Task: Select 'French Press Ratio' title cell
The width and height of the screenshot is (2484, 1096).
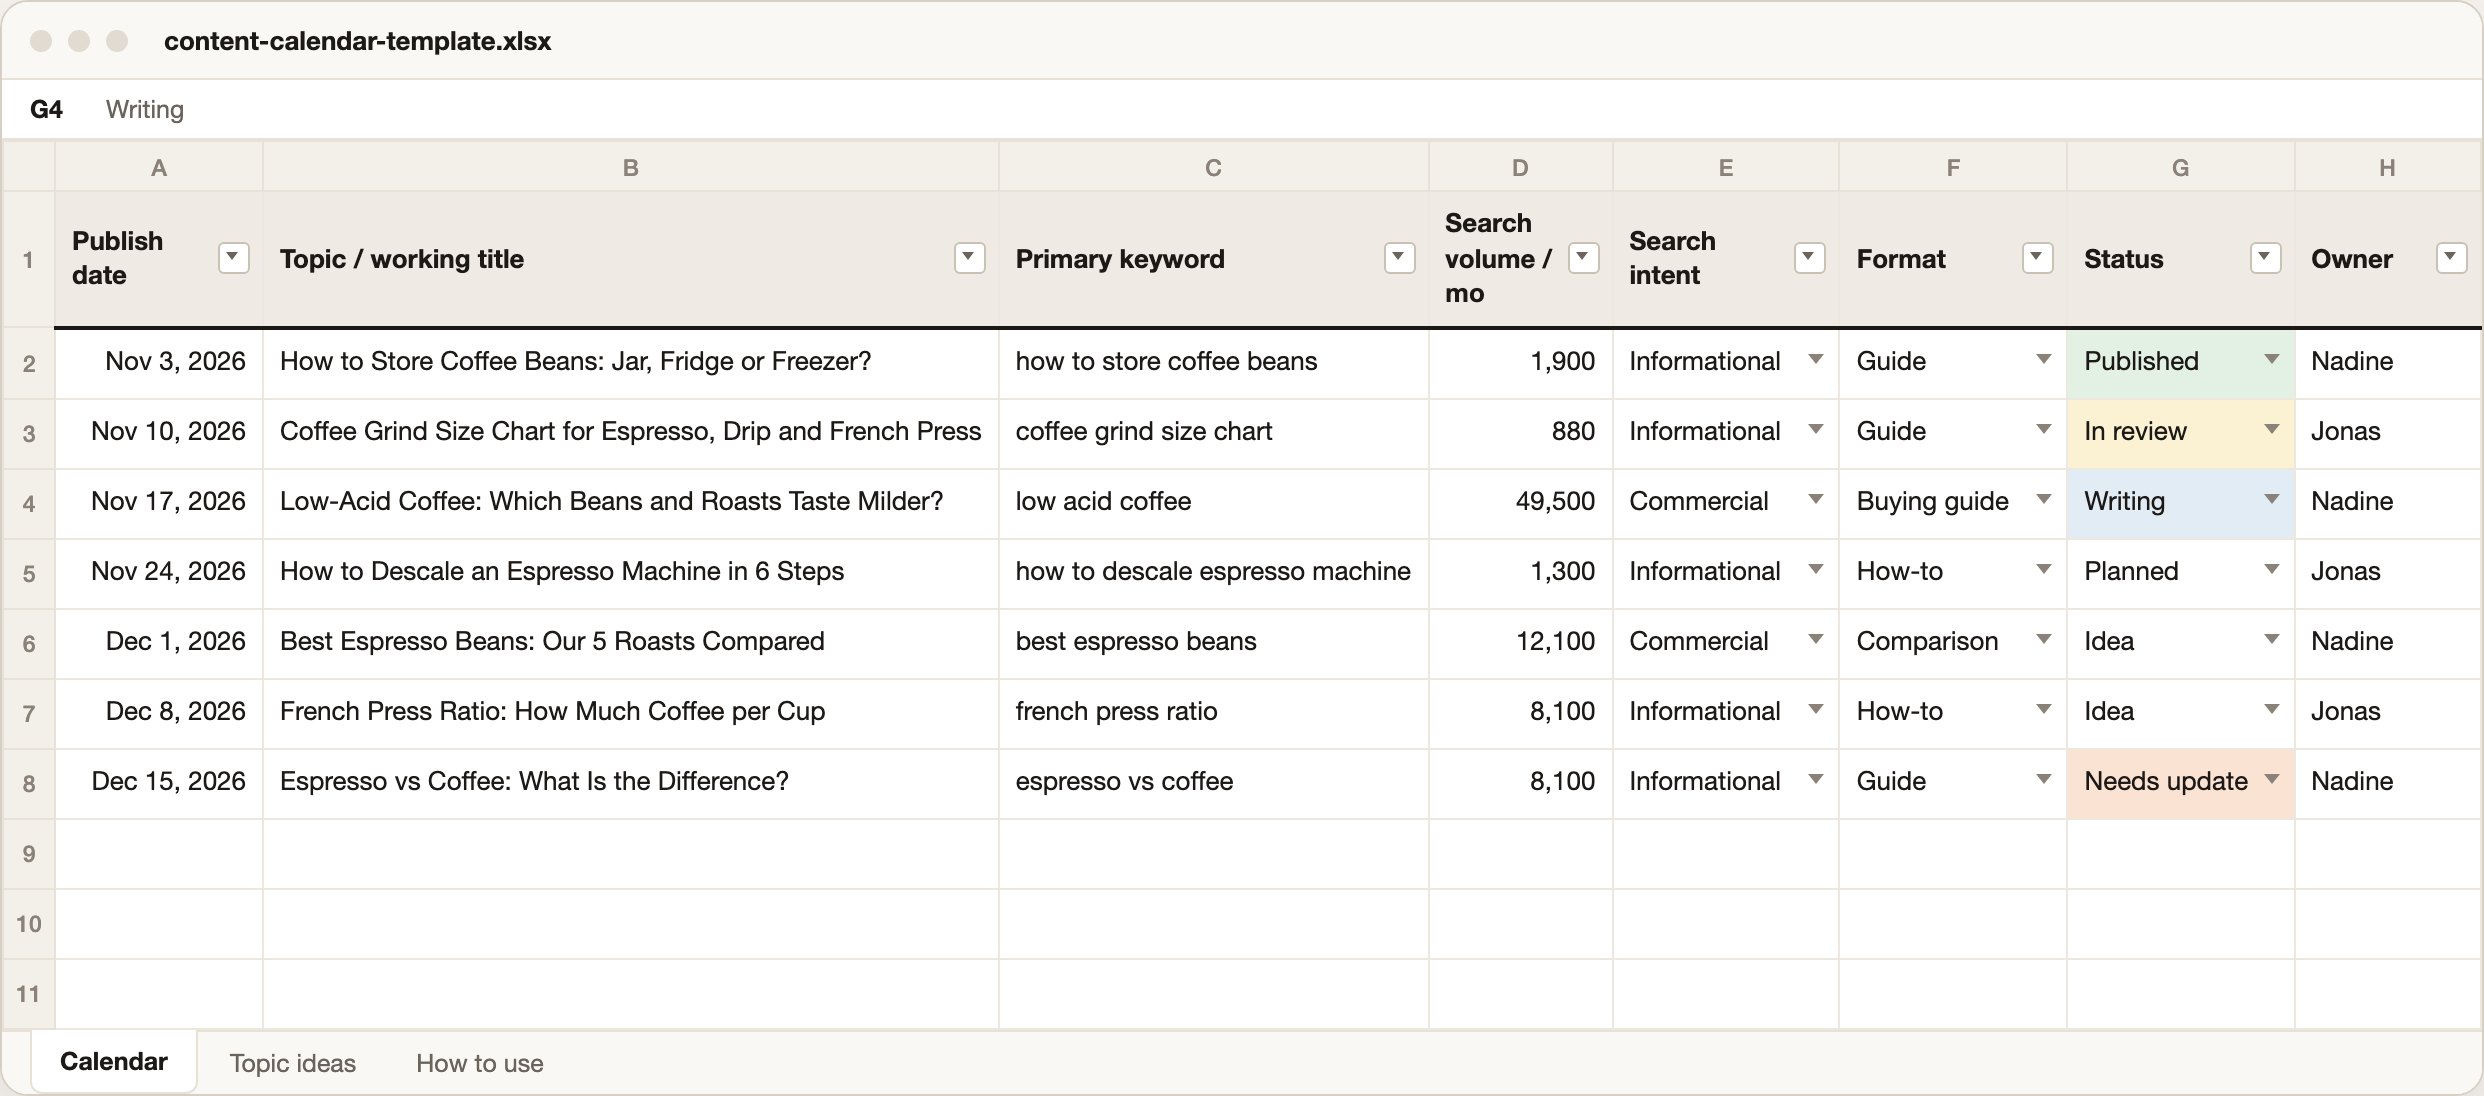Action: point(631,714)
